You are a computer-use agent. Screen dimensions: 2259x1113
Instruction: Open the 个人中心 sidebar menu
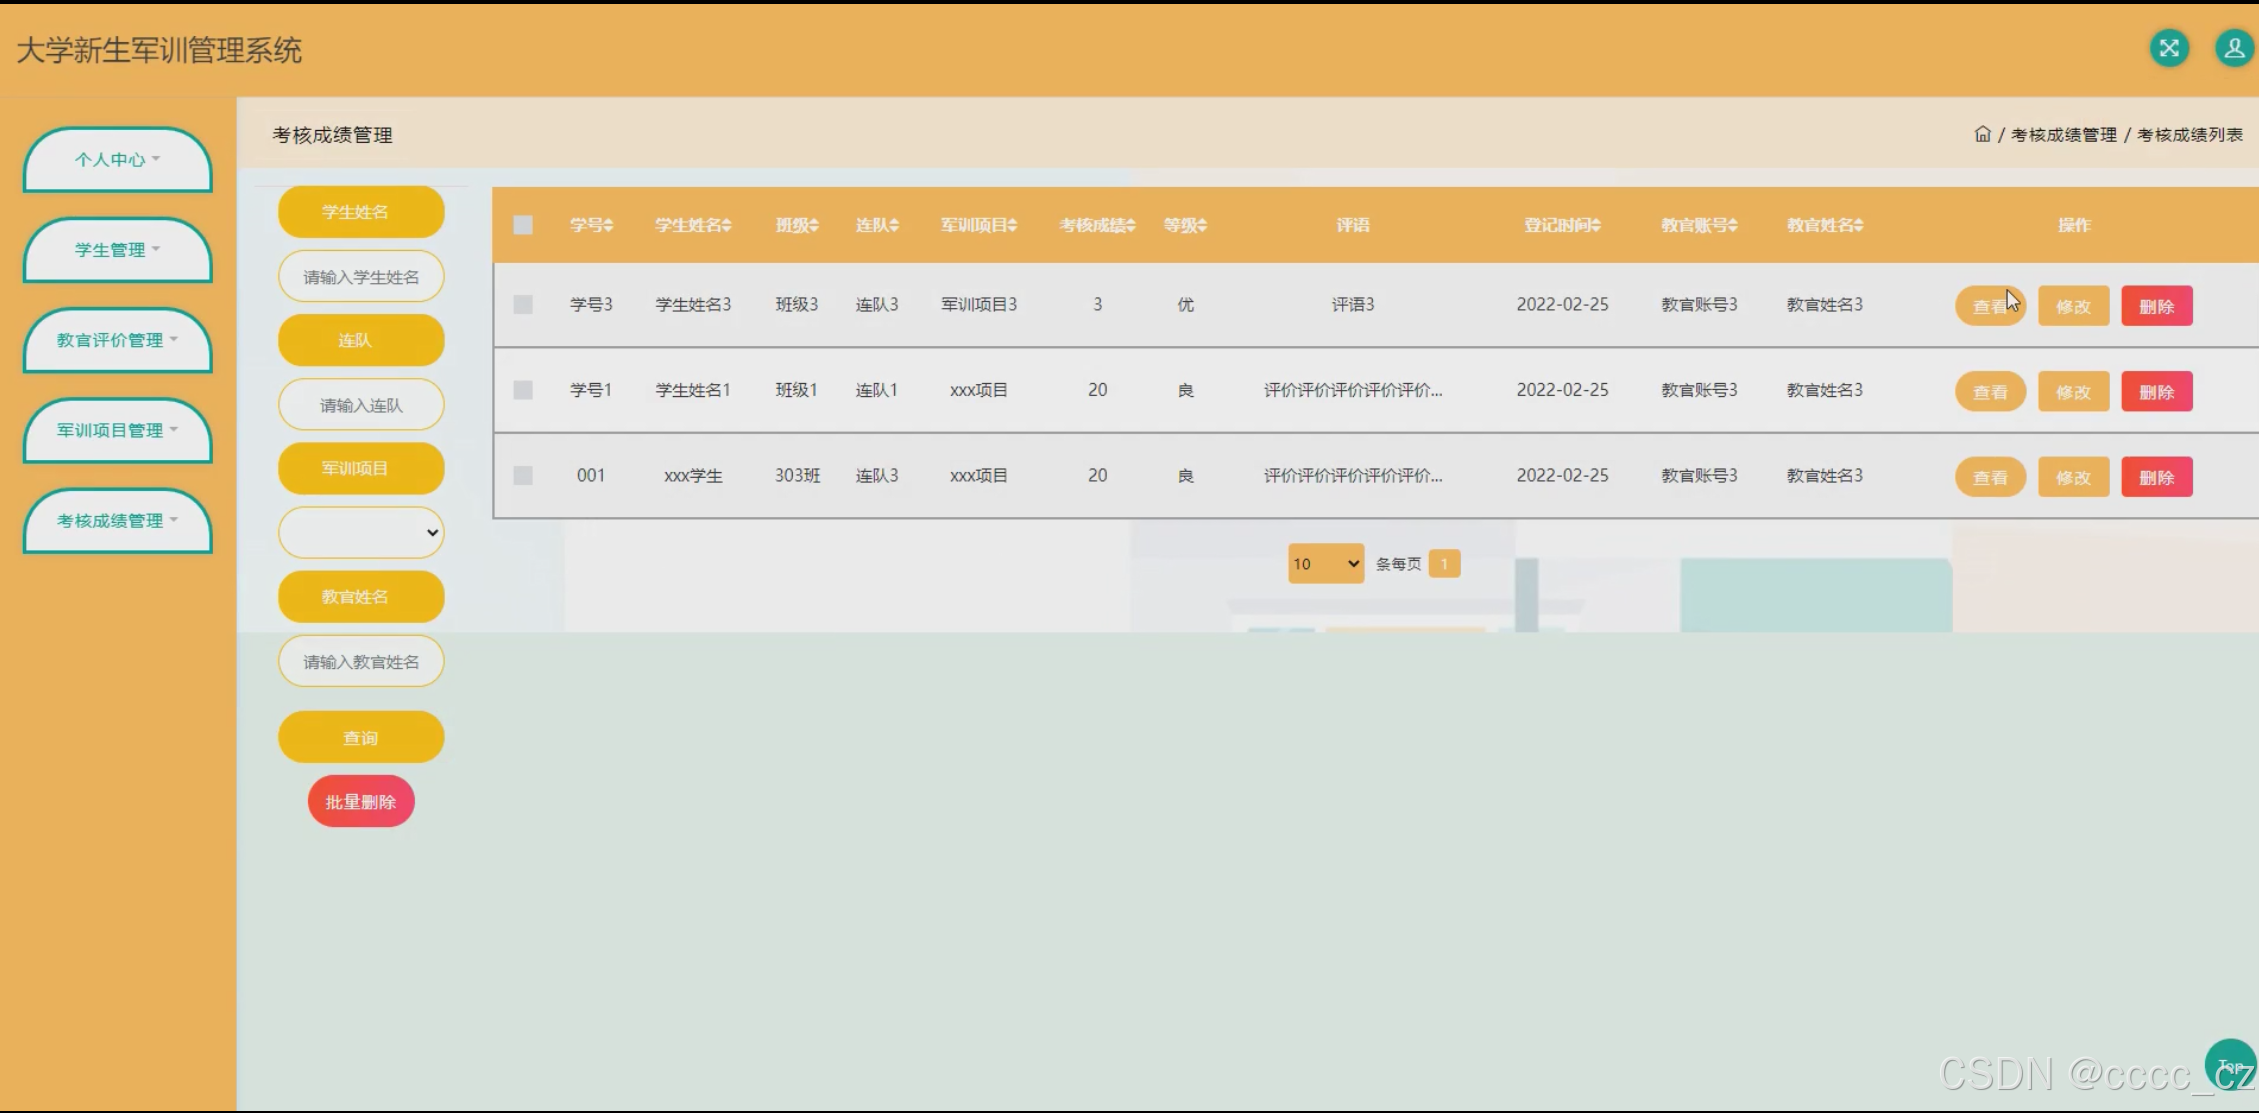coord(117,159)
